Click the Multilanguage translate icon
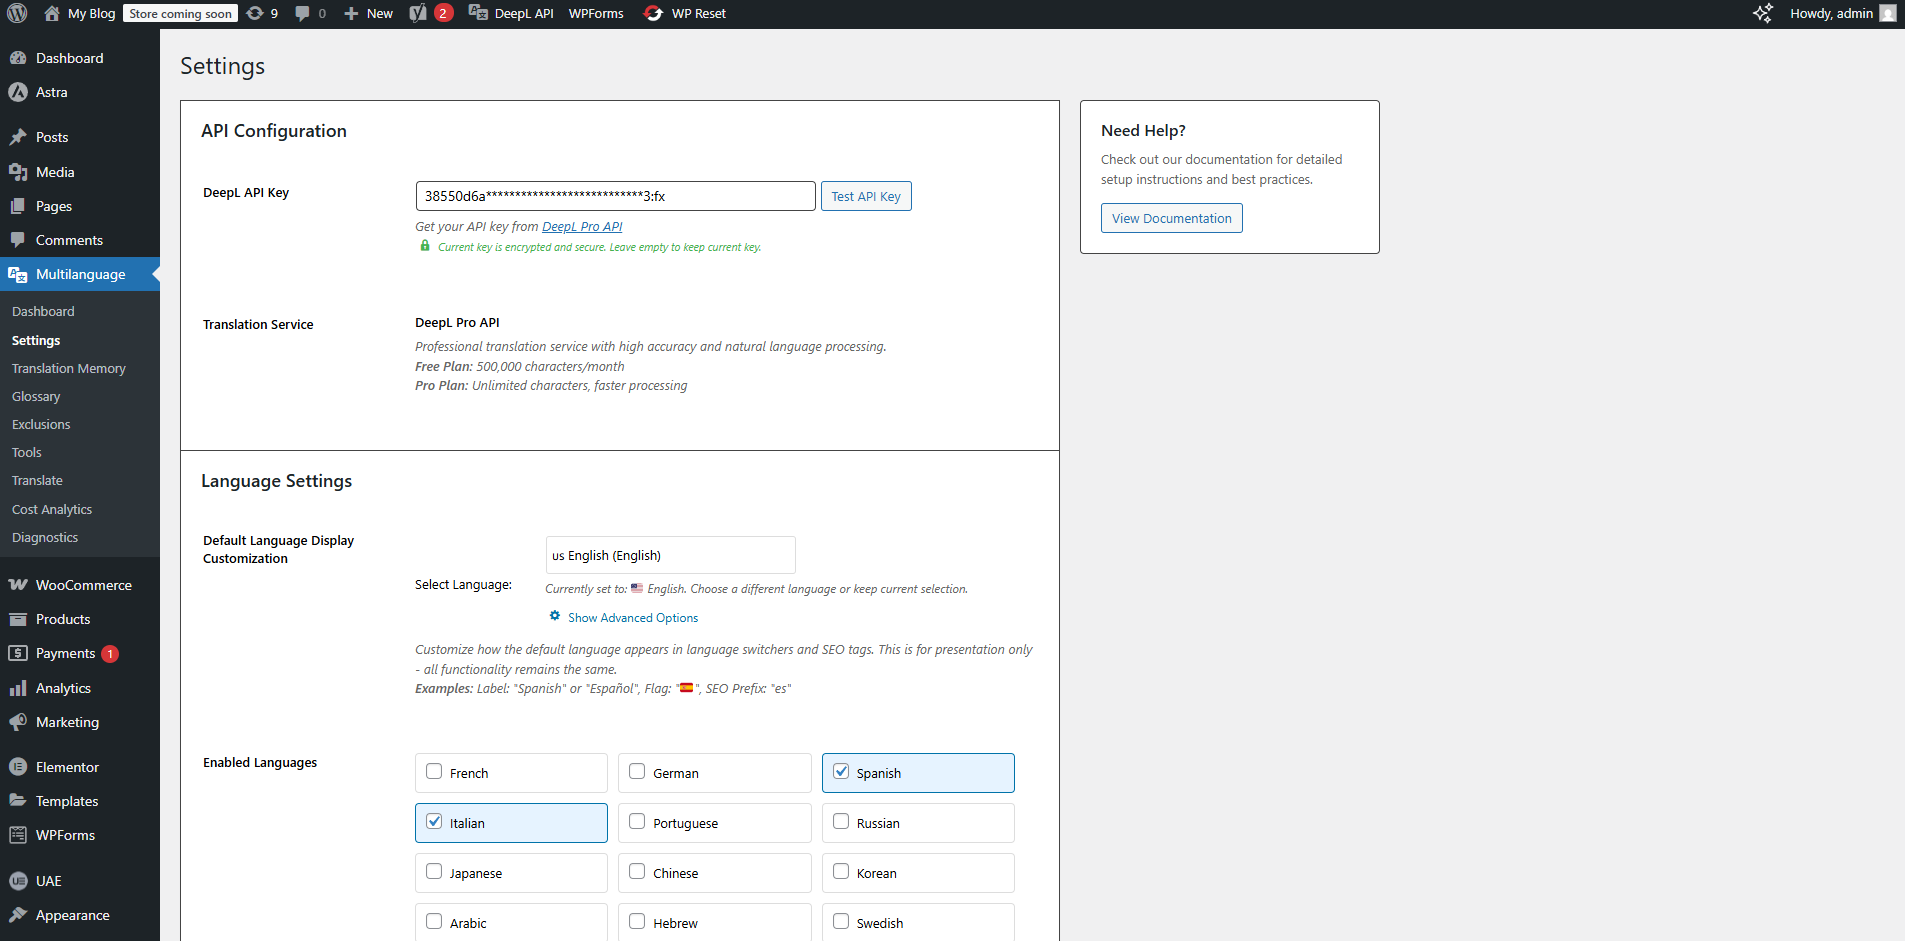The height and width of the screenshot is (941, 1905). click(x=18, y=274)
